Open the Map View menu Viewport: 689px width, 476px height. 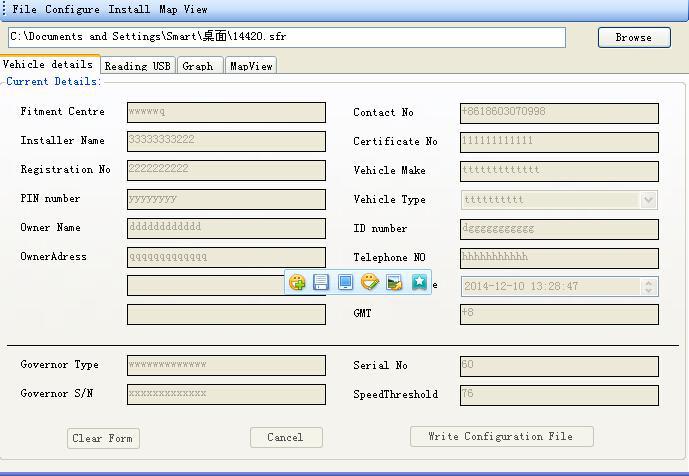coord(183,9)
